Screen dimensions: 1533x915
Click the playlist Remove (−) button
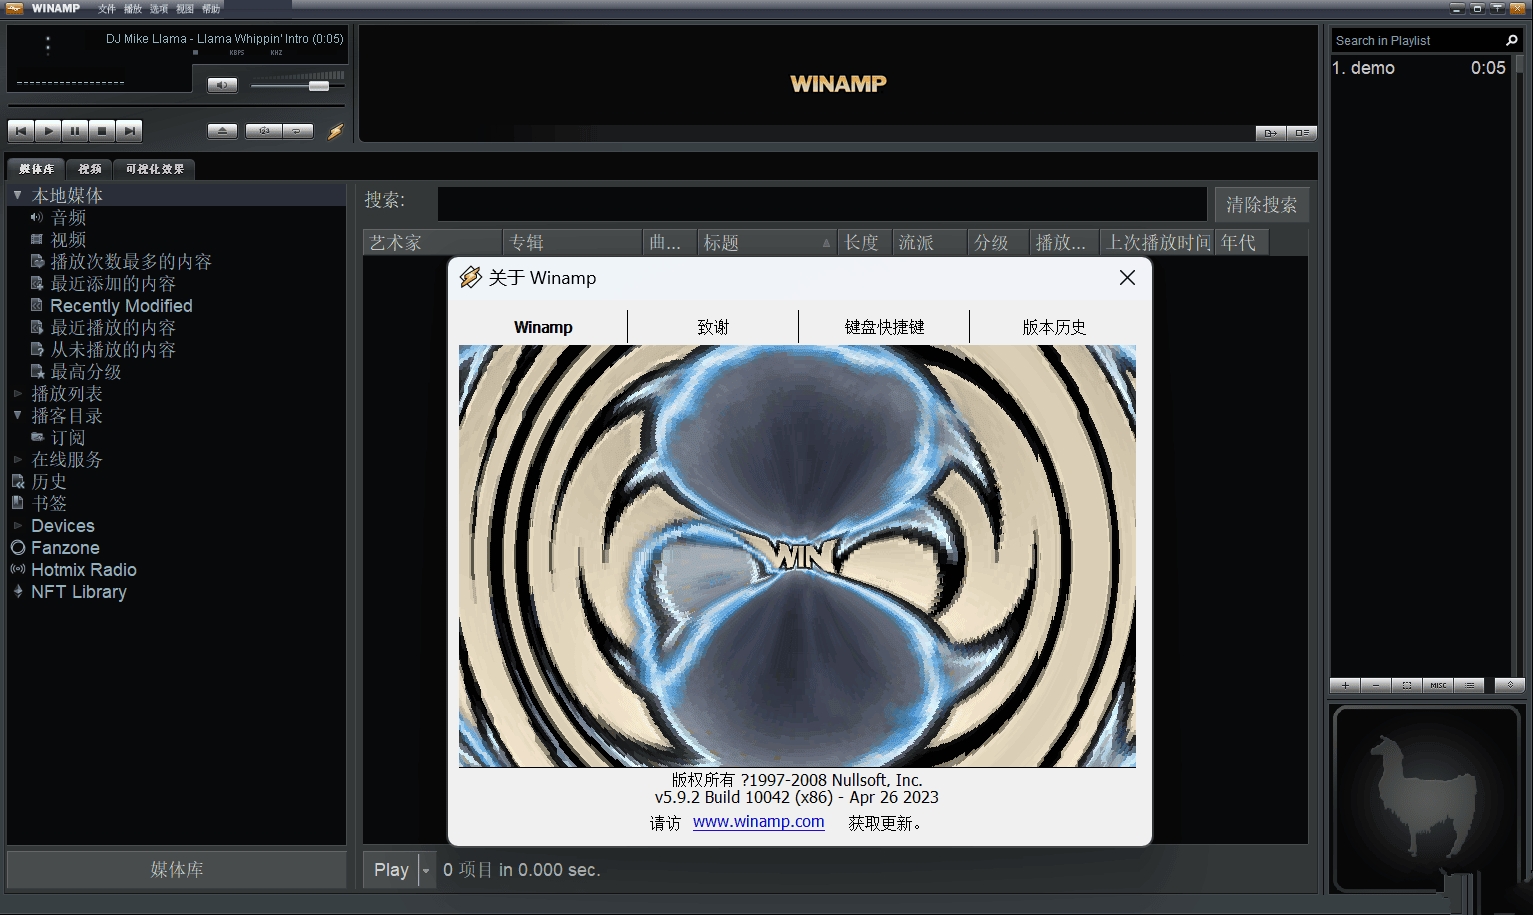click(x=1376, y=685)
